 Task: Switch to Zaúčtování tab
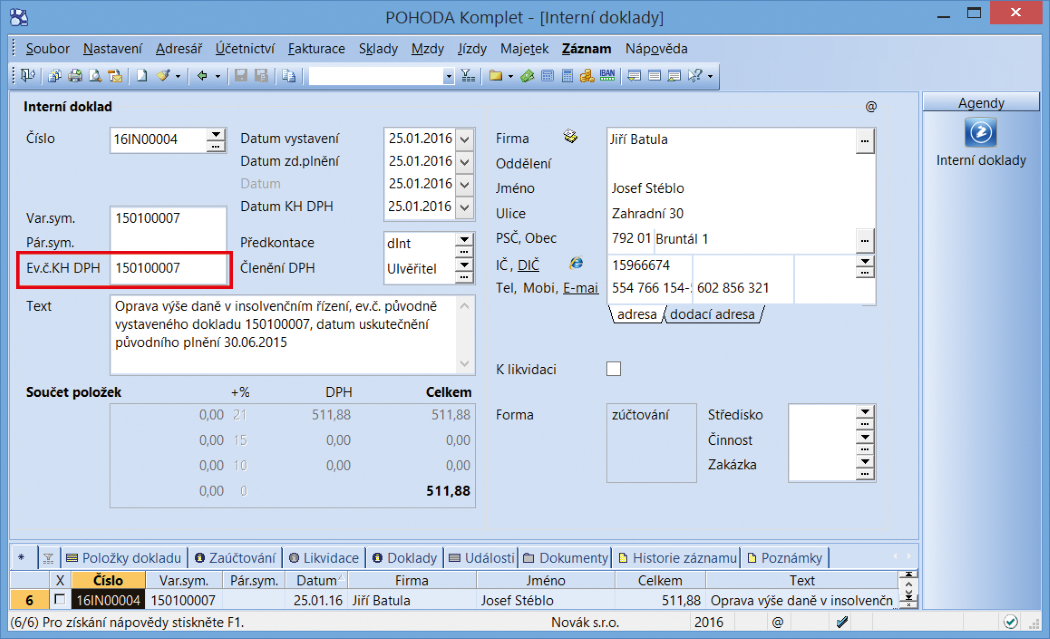tap(235, 558)
